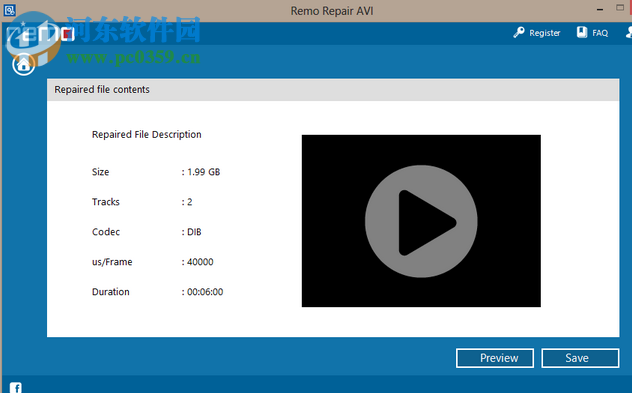Click the Size label

click(x=100, y=172)
